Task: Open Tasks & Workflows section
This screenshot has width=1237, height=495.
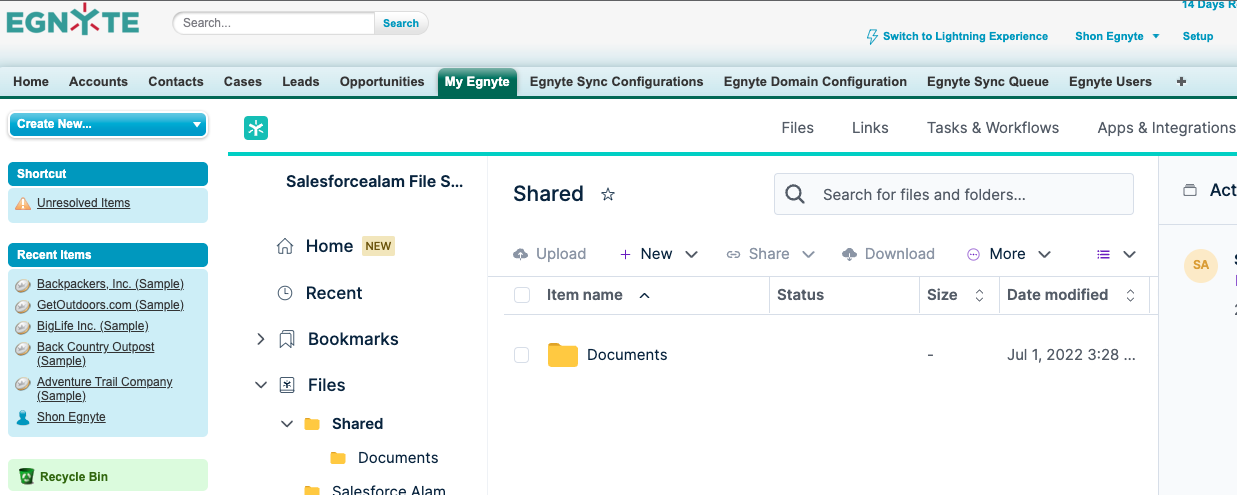Action: coord(993,128)
